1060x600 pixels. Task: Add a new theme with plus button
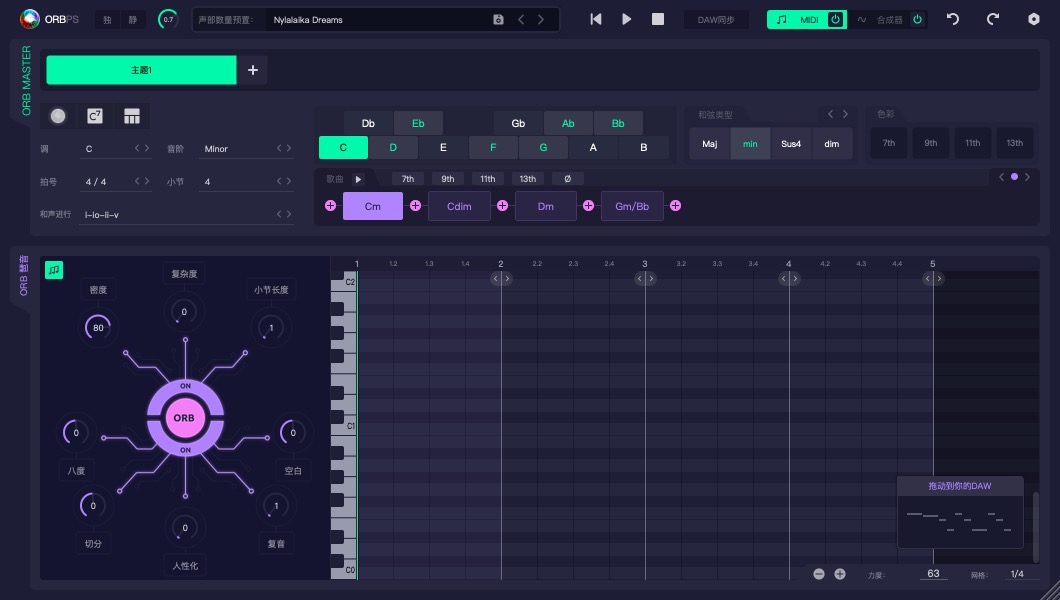click(253, 70)
